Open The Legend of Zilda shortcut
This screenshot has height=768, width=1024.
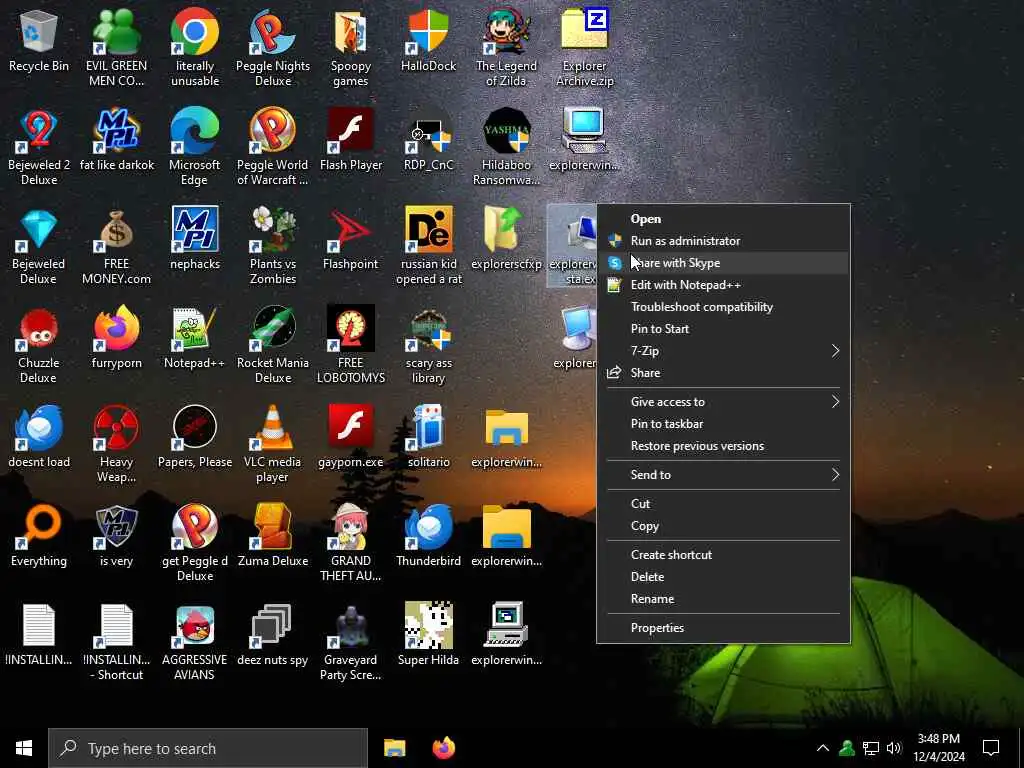pyautogui.click(x=506, y=48)
